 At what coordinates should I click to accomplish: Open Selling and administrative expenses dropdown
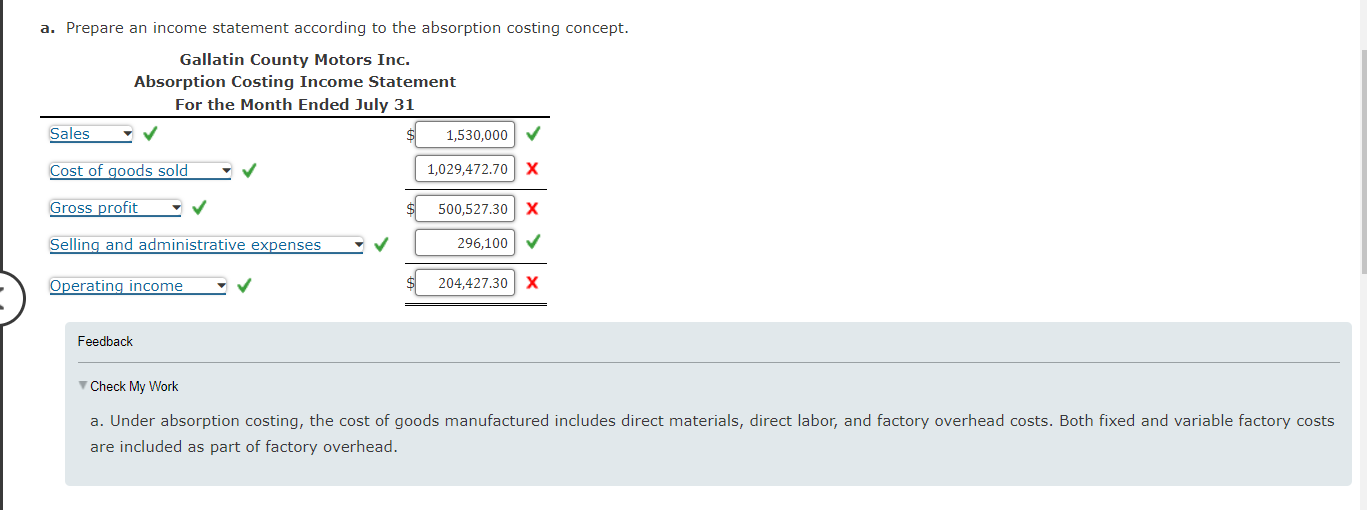pyautogui.click(x=206, y=245)
